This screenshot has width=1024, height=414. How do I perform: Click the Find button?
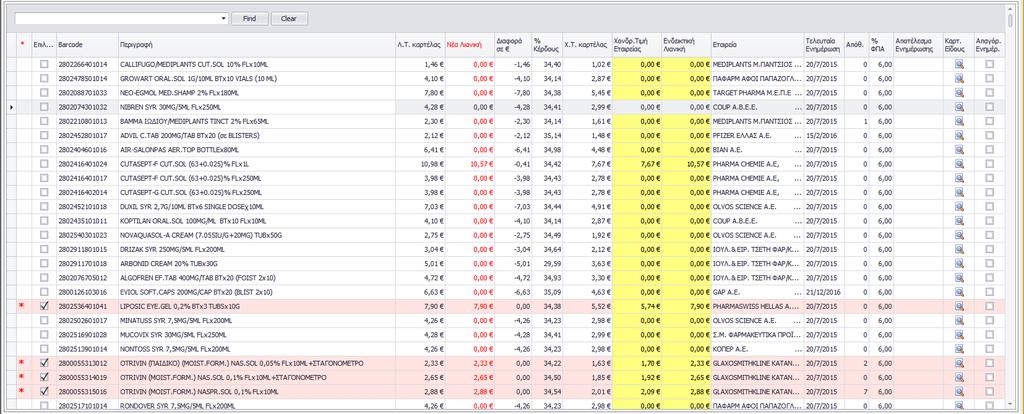(249, 18)
